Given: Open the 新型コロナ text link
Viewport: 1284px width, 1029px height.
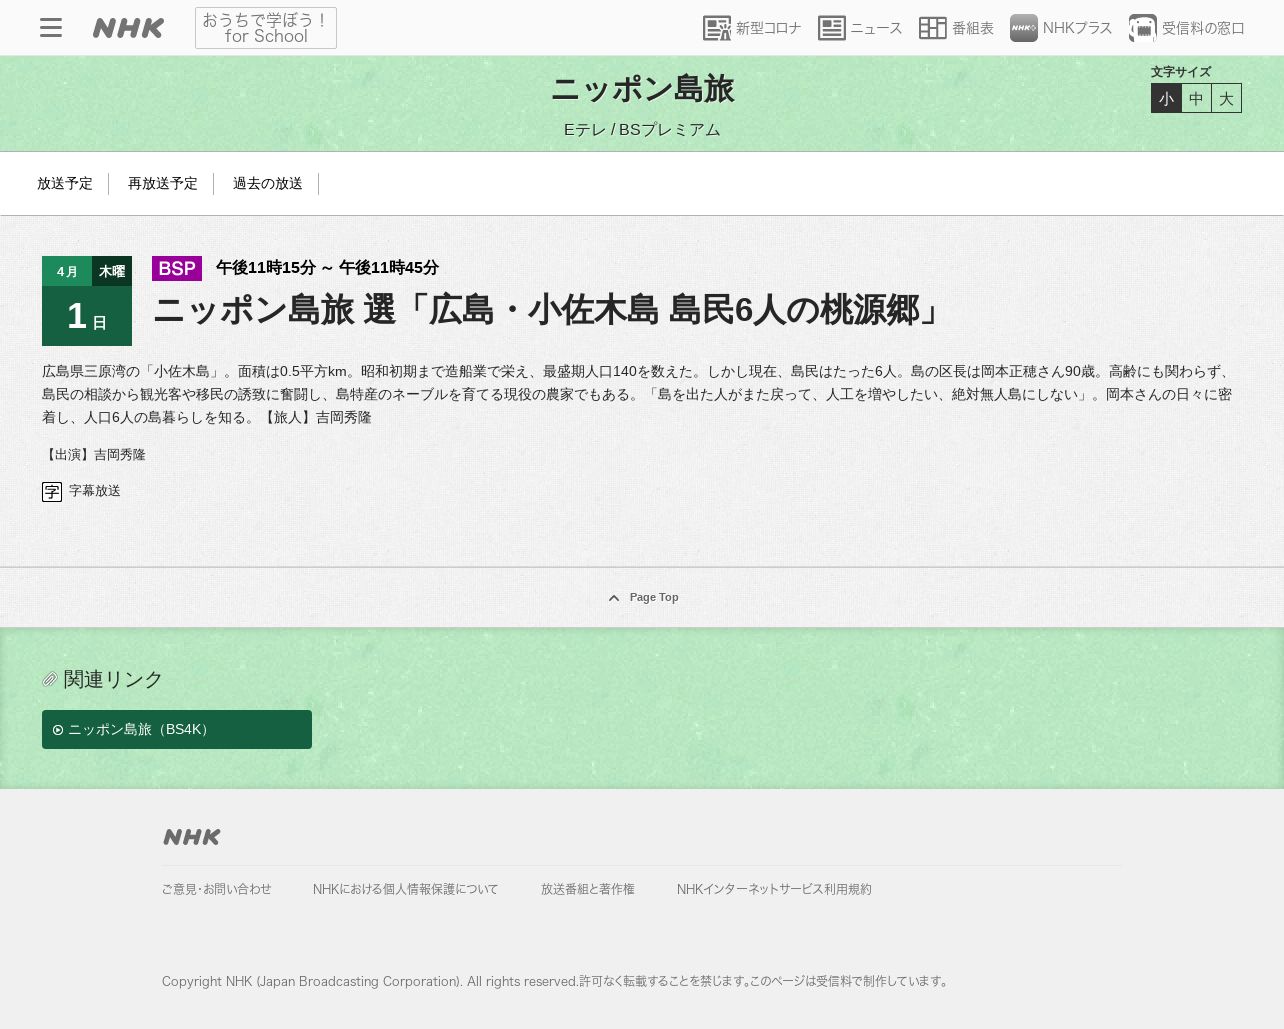Looking at the screenshot, I should [768, 28].
